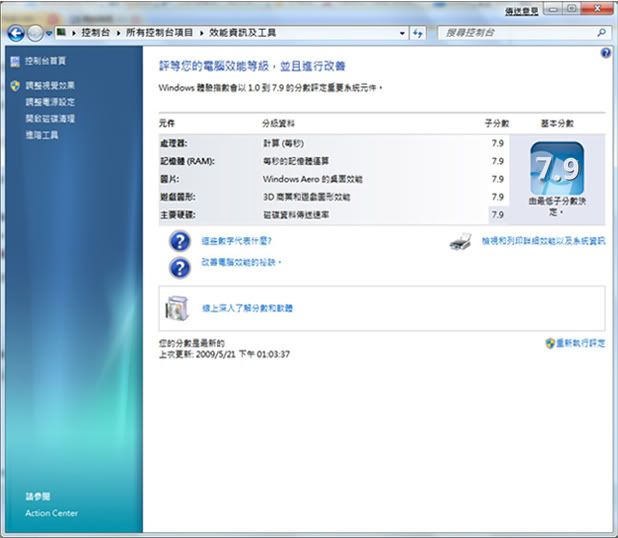Open 調整視覺效果 in the sidebar
The width and height of the screenshot is (618, 538).
tap(50, 86)
